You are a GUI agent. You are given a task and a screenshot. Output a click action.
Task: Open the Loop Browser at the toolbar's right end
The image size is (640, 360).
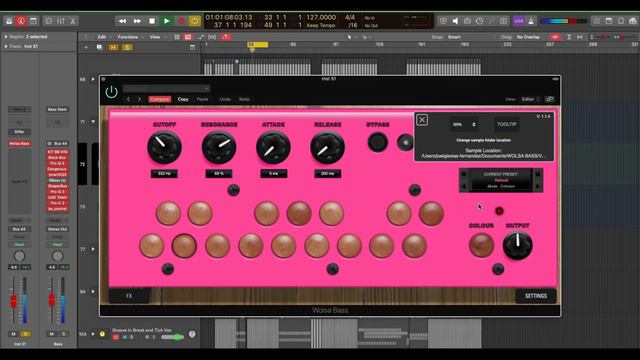point(621,21)
